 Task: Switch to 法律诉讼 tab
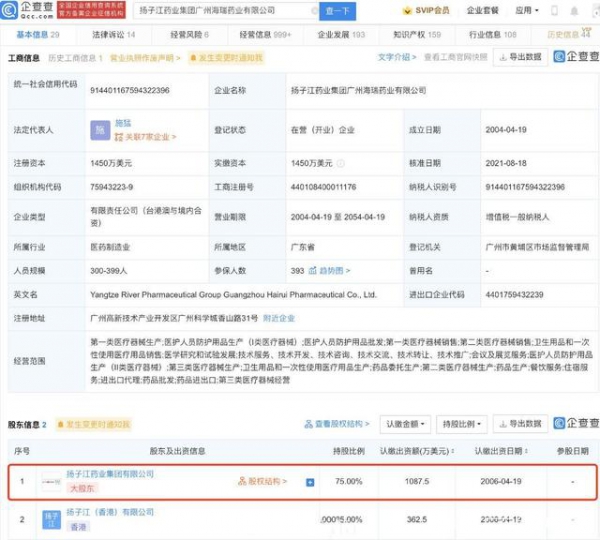(114, 35)
